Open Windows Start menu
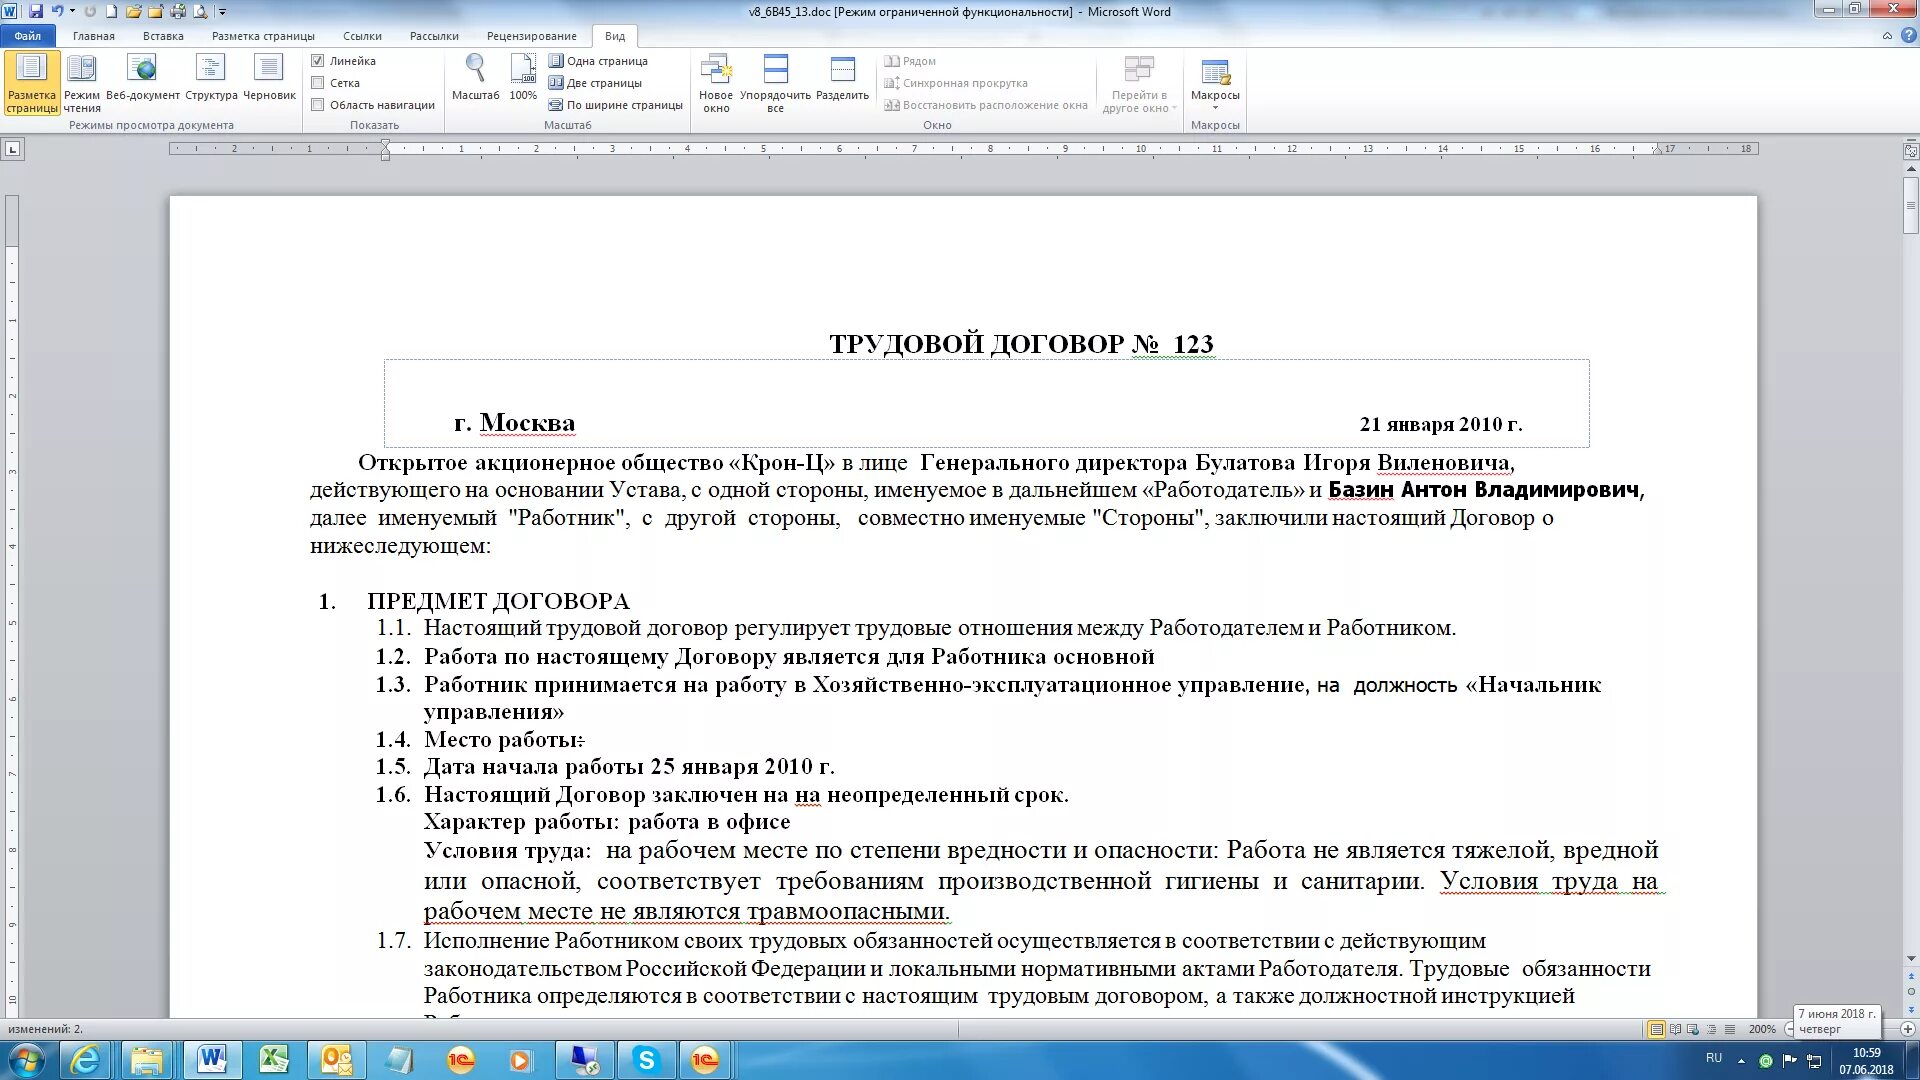The width and height of the screenshot is (1920, 1080). tap(27, 1061)
